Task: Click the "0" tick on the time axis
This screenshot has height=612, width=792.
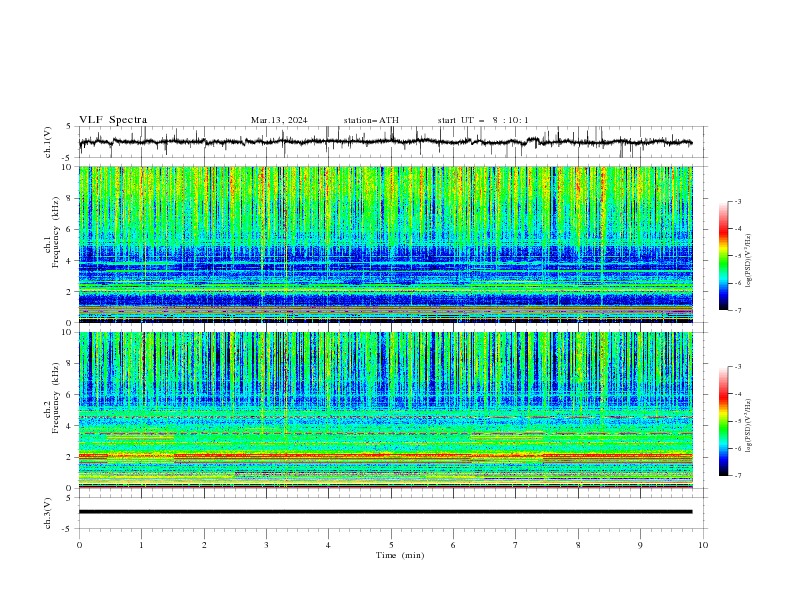Action: pos(79,545)
